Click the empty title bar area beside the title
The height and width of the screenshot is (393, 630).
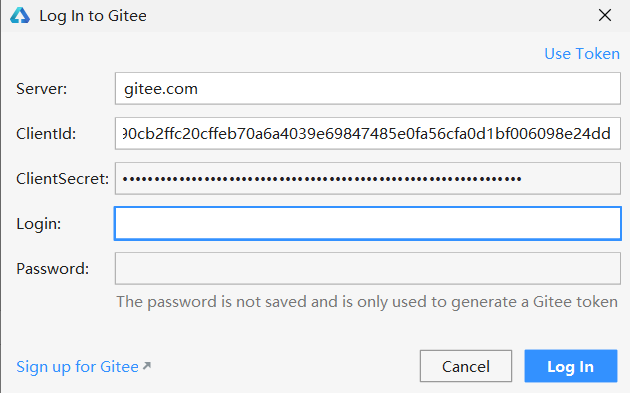point(370,16)
